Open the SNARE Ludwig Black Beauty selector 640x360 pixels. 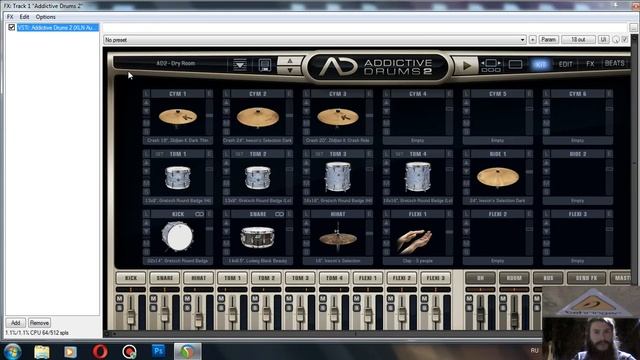click(x=258, y=261)
